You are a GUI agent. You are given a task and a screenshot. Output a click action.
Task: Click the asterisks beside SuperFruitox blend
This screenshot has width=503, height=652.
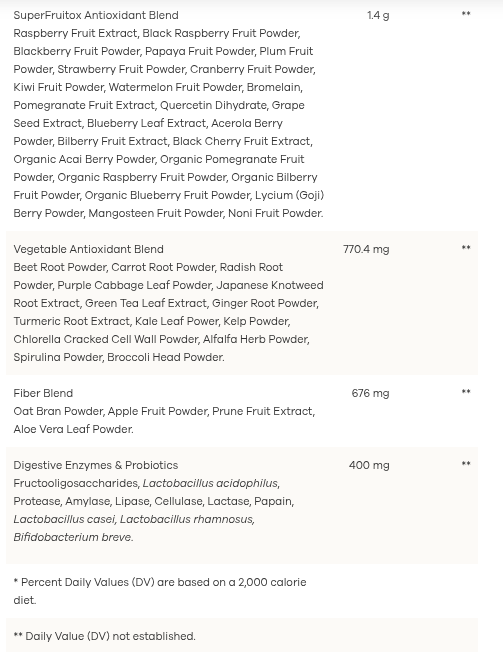[x=466, y=14]
